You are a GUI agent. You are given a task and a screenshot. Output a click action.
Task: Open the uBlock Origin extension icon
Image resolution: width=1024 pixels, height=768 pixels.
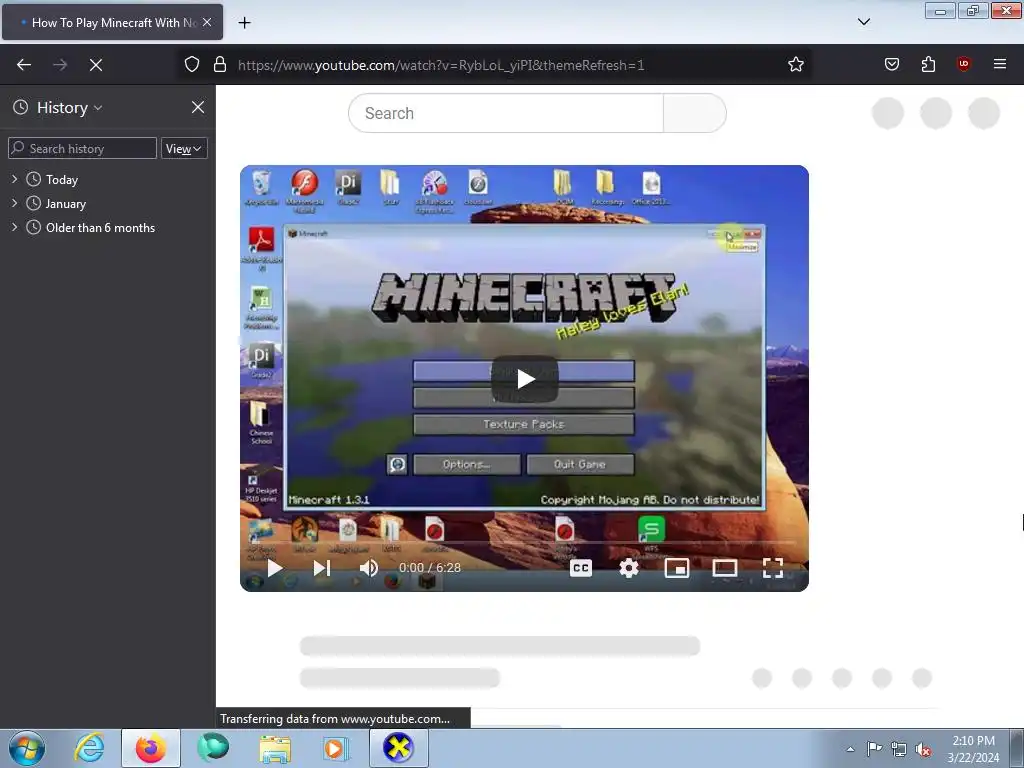pyautogui.click(x=964, y=65)
